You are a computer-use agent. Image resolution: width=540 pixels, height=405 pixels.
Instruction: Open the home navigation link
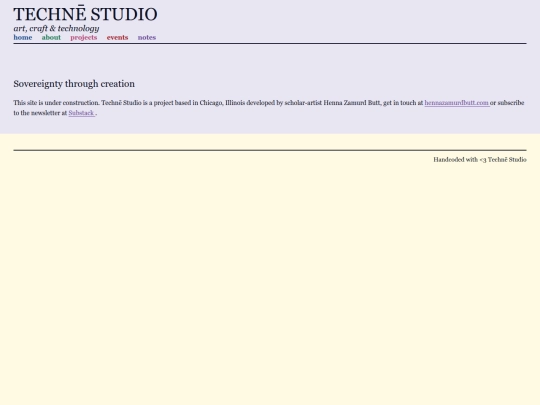[23, 38]
